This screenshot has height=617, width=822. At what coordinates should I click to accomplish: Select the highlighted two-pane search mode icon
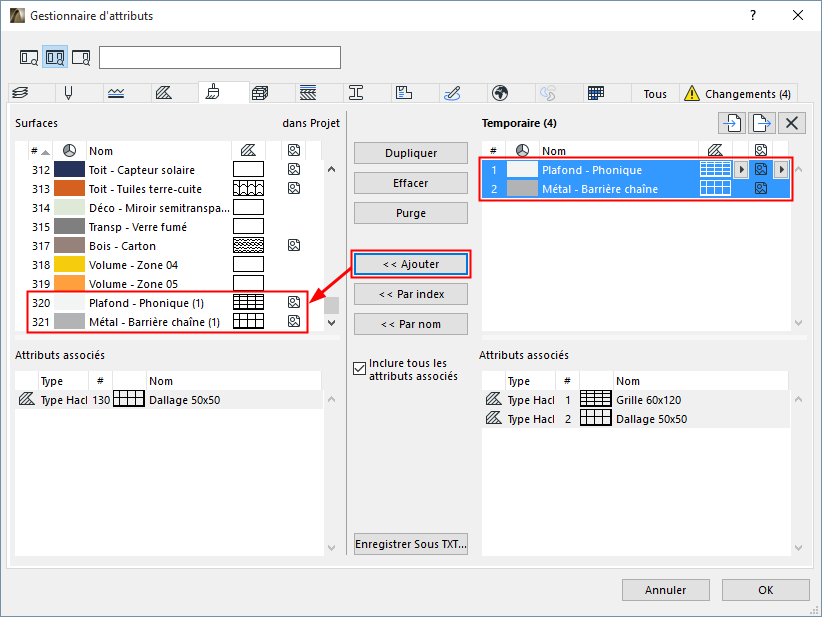55,57
